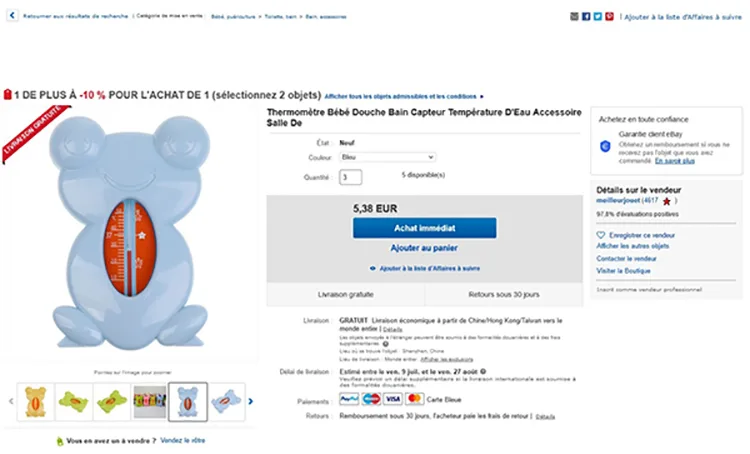Click the Quantité input field
This screenshot has height=454, width=750.
[x=351, y=177]
